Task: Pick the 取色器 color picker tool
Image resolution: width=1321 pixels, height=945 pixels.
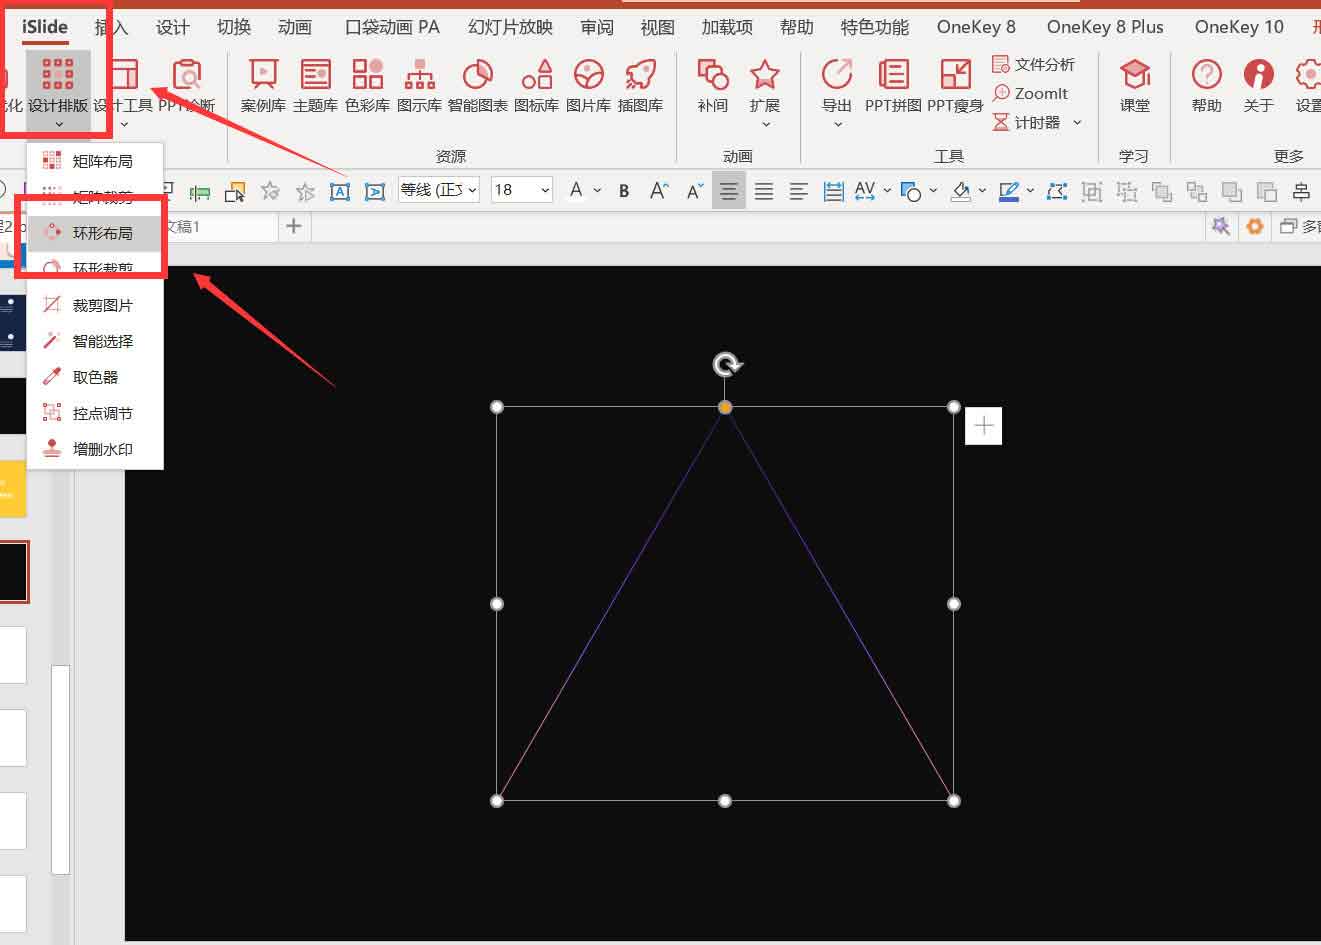Action: click(x=95, y=377)
